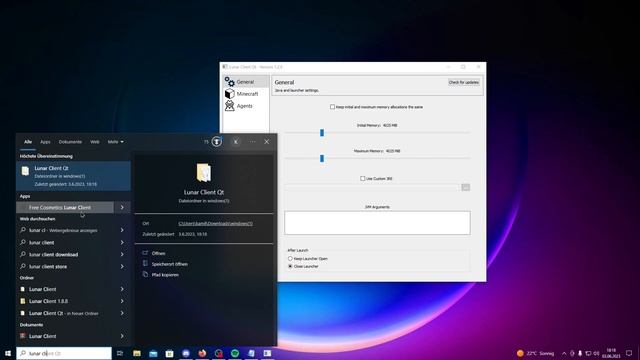Open the Windows Start menu
Viewport: 640px width, 360px height.
click(x=8, y=353)
